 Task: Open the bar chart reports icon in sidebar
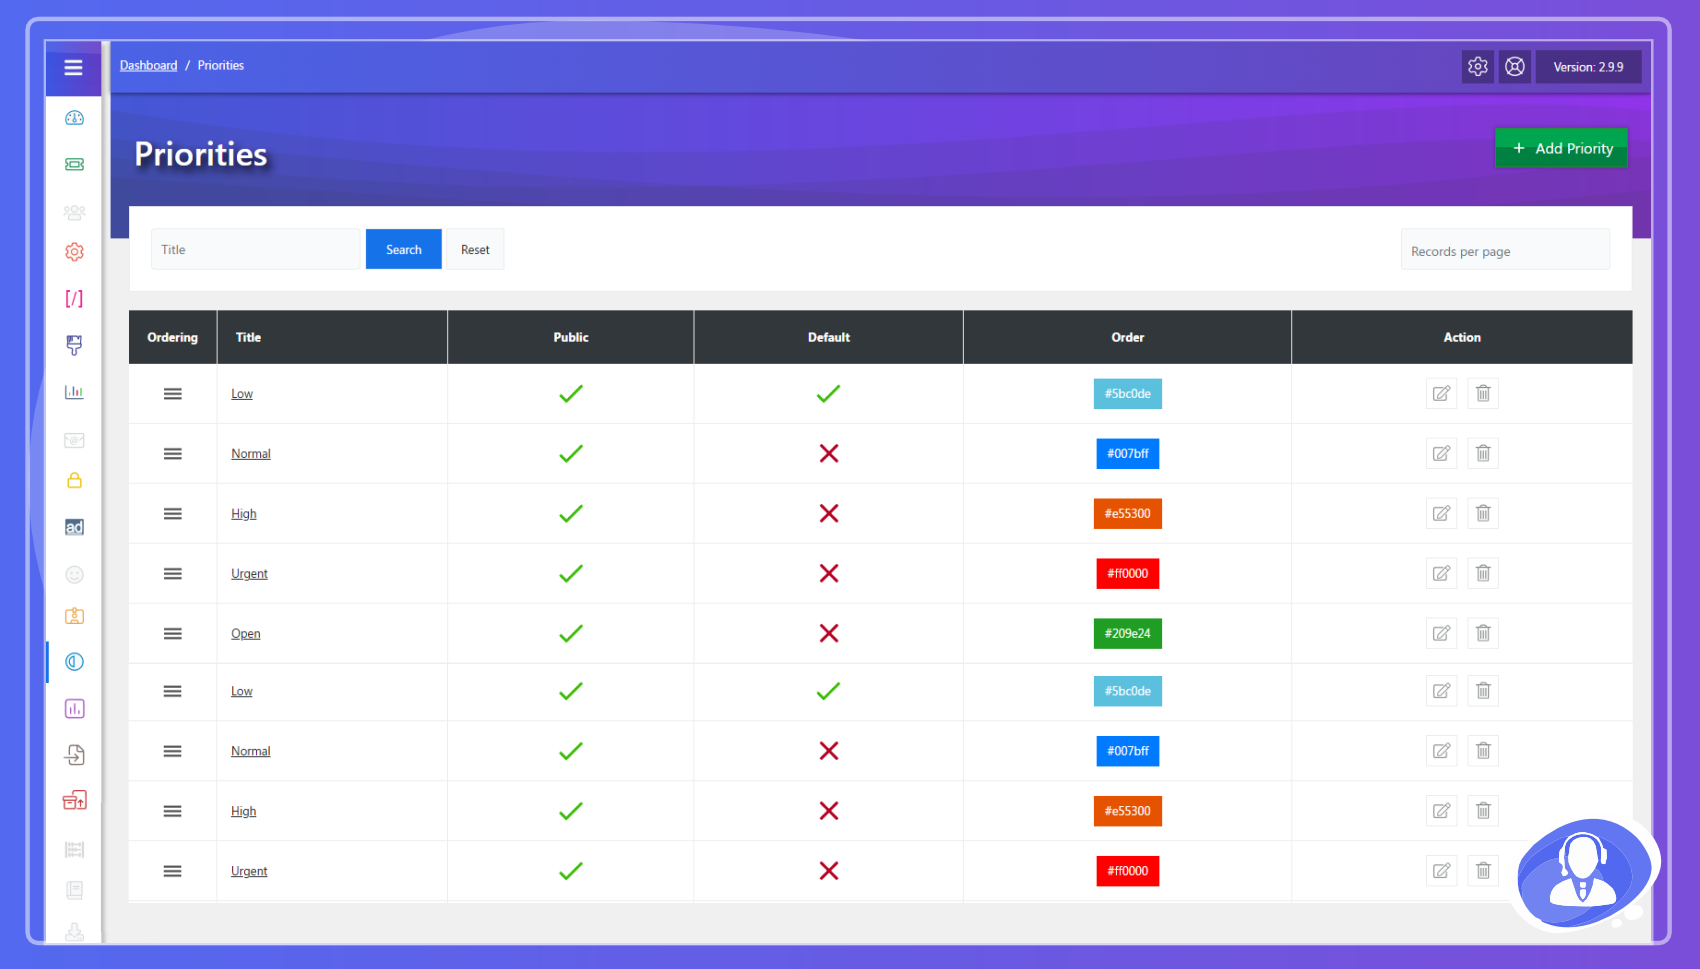74,392
